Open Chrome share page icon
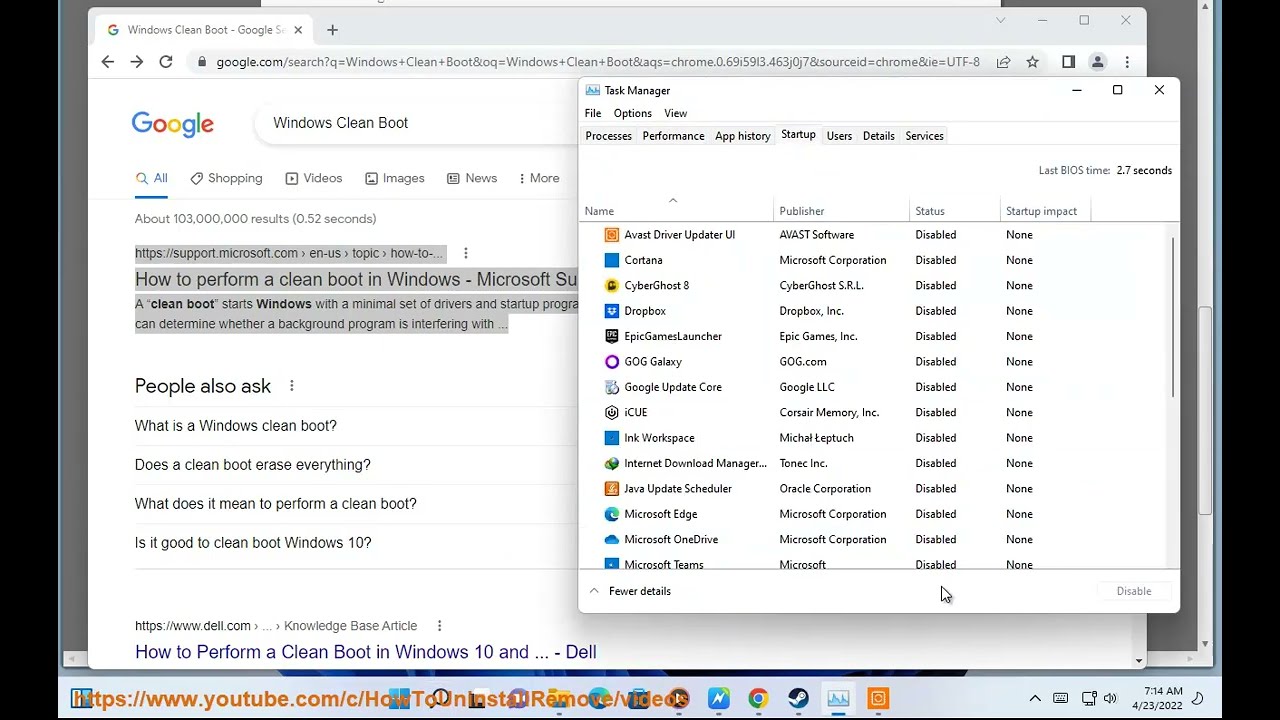The image size is (1280, 720). (1003, 62)
